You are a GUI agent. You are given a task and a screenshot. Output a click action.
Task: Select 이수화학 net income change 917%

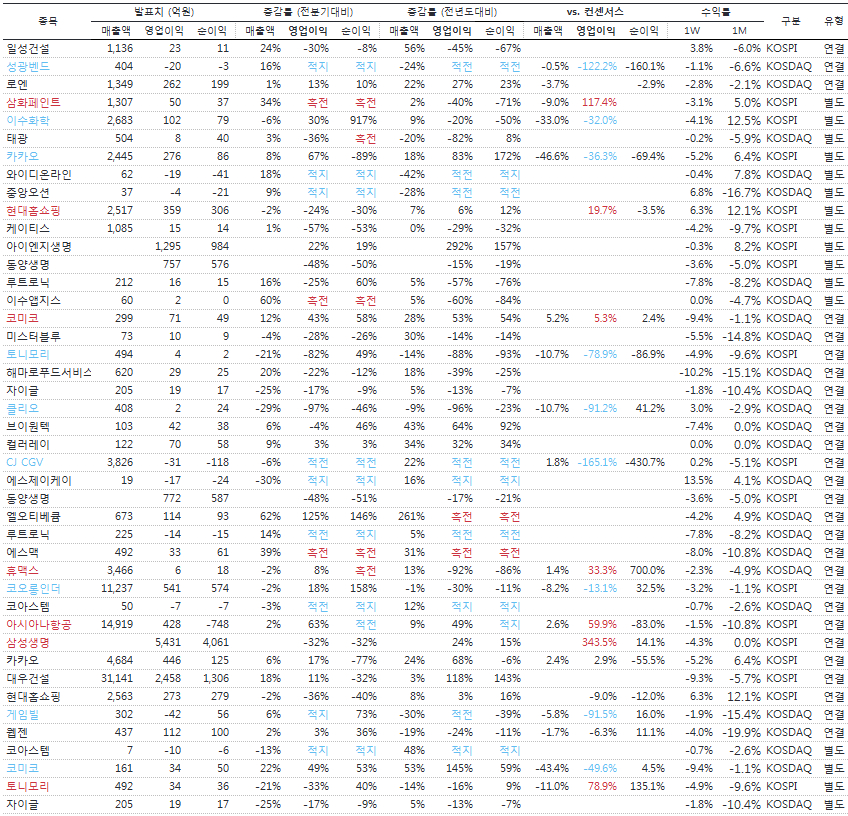[363, 121]
